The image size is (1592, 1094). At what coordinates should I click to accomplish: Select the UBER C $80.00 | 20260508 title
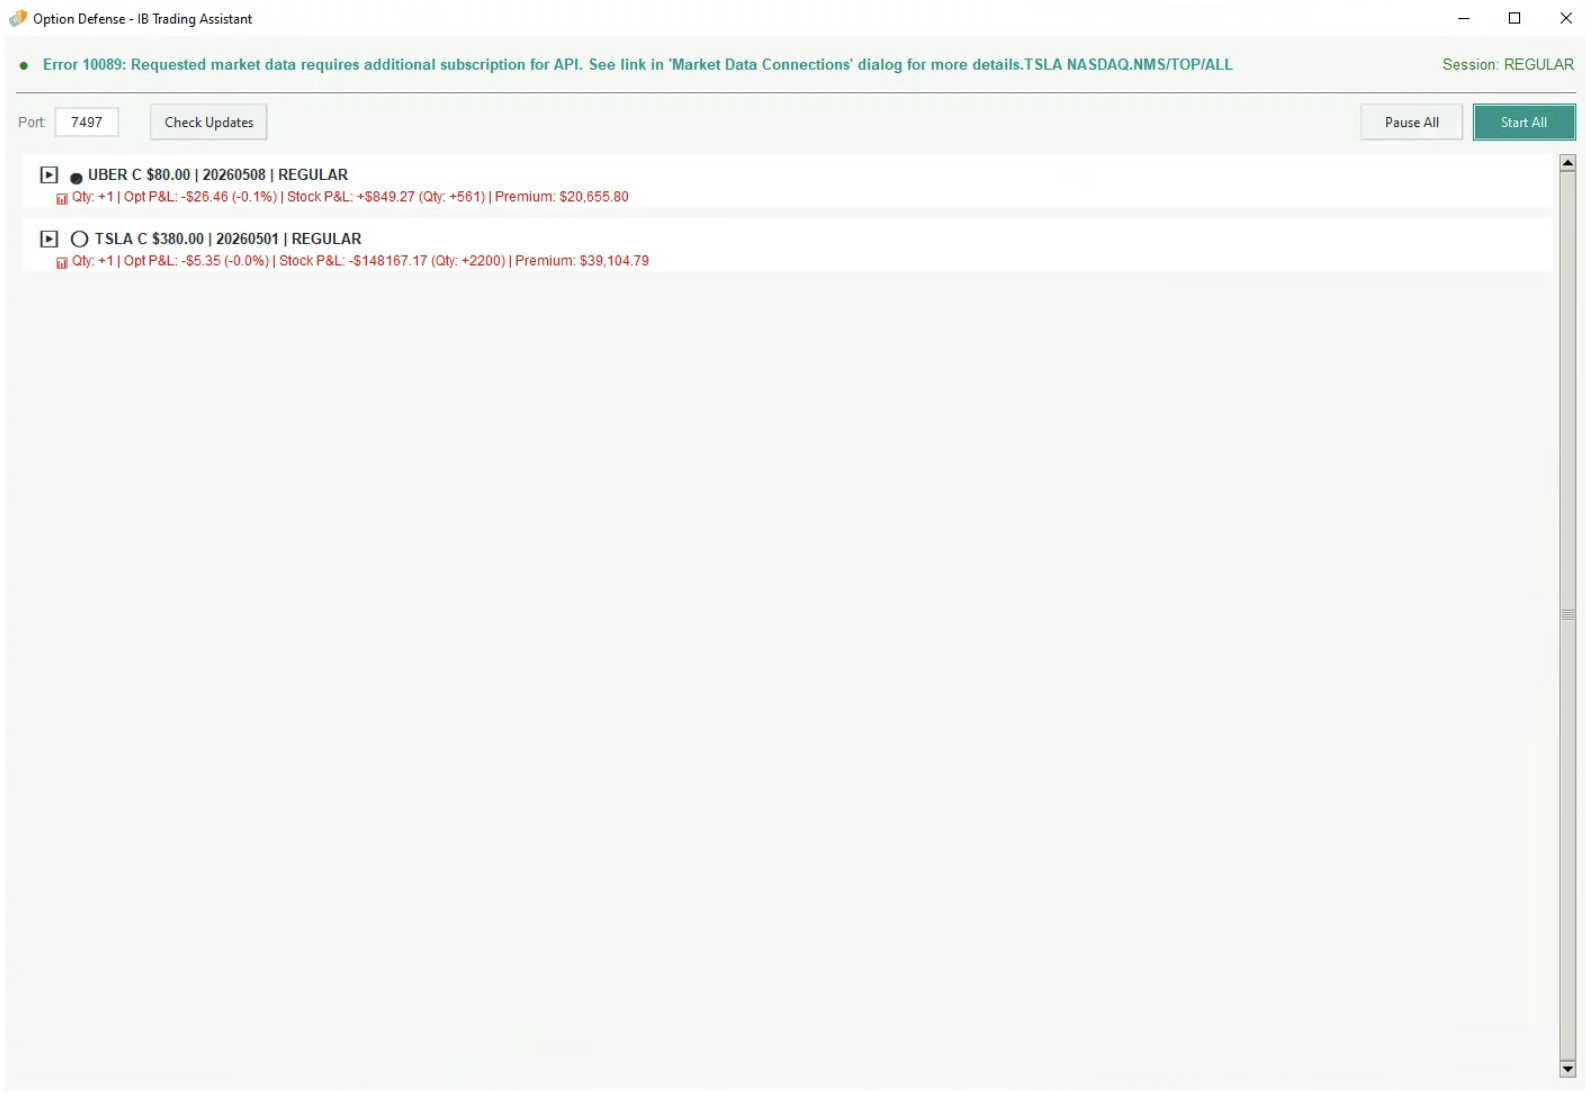coord(218,175)
